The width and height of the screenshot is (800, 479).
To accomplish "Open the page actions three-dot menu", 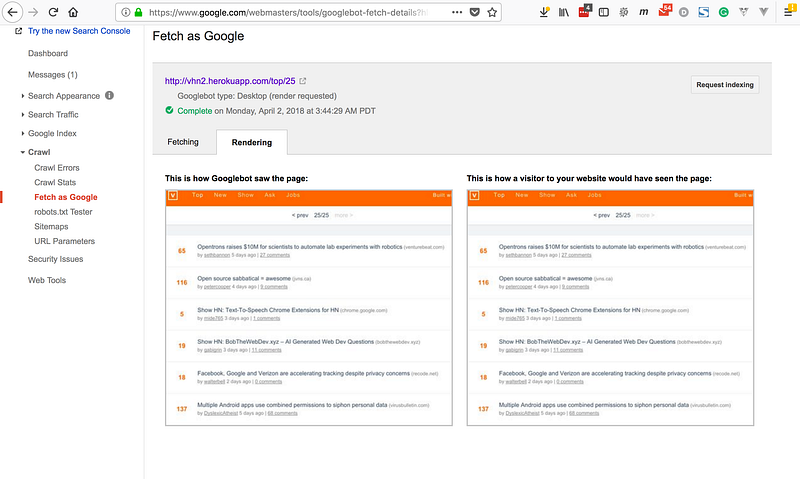I will point(457,12).
